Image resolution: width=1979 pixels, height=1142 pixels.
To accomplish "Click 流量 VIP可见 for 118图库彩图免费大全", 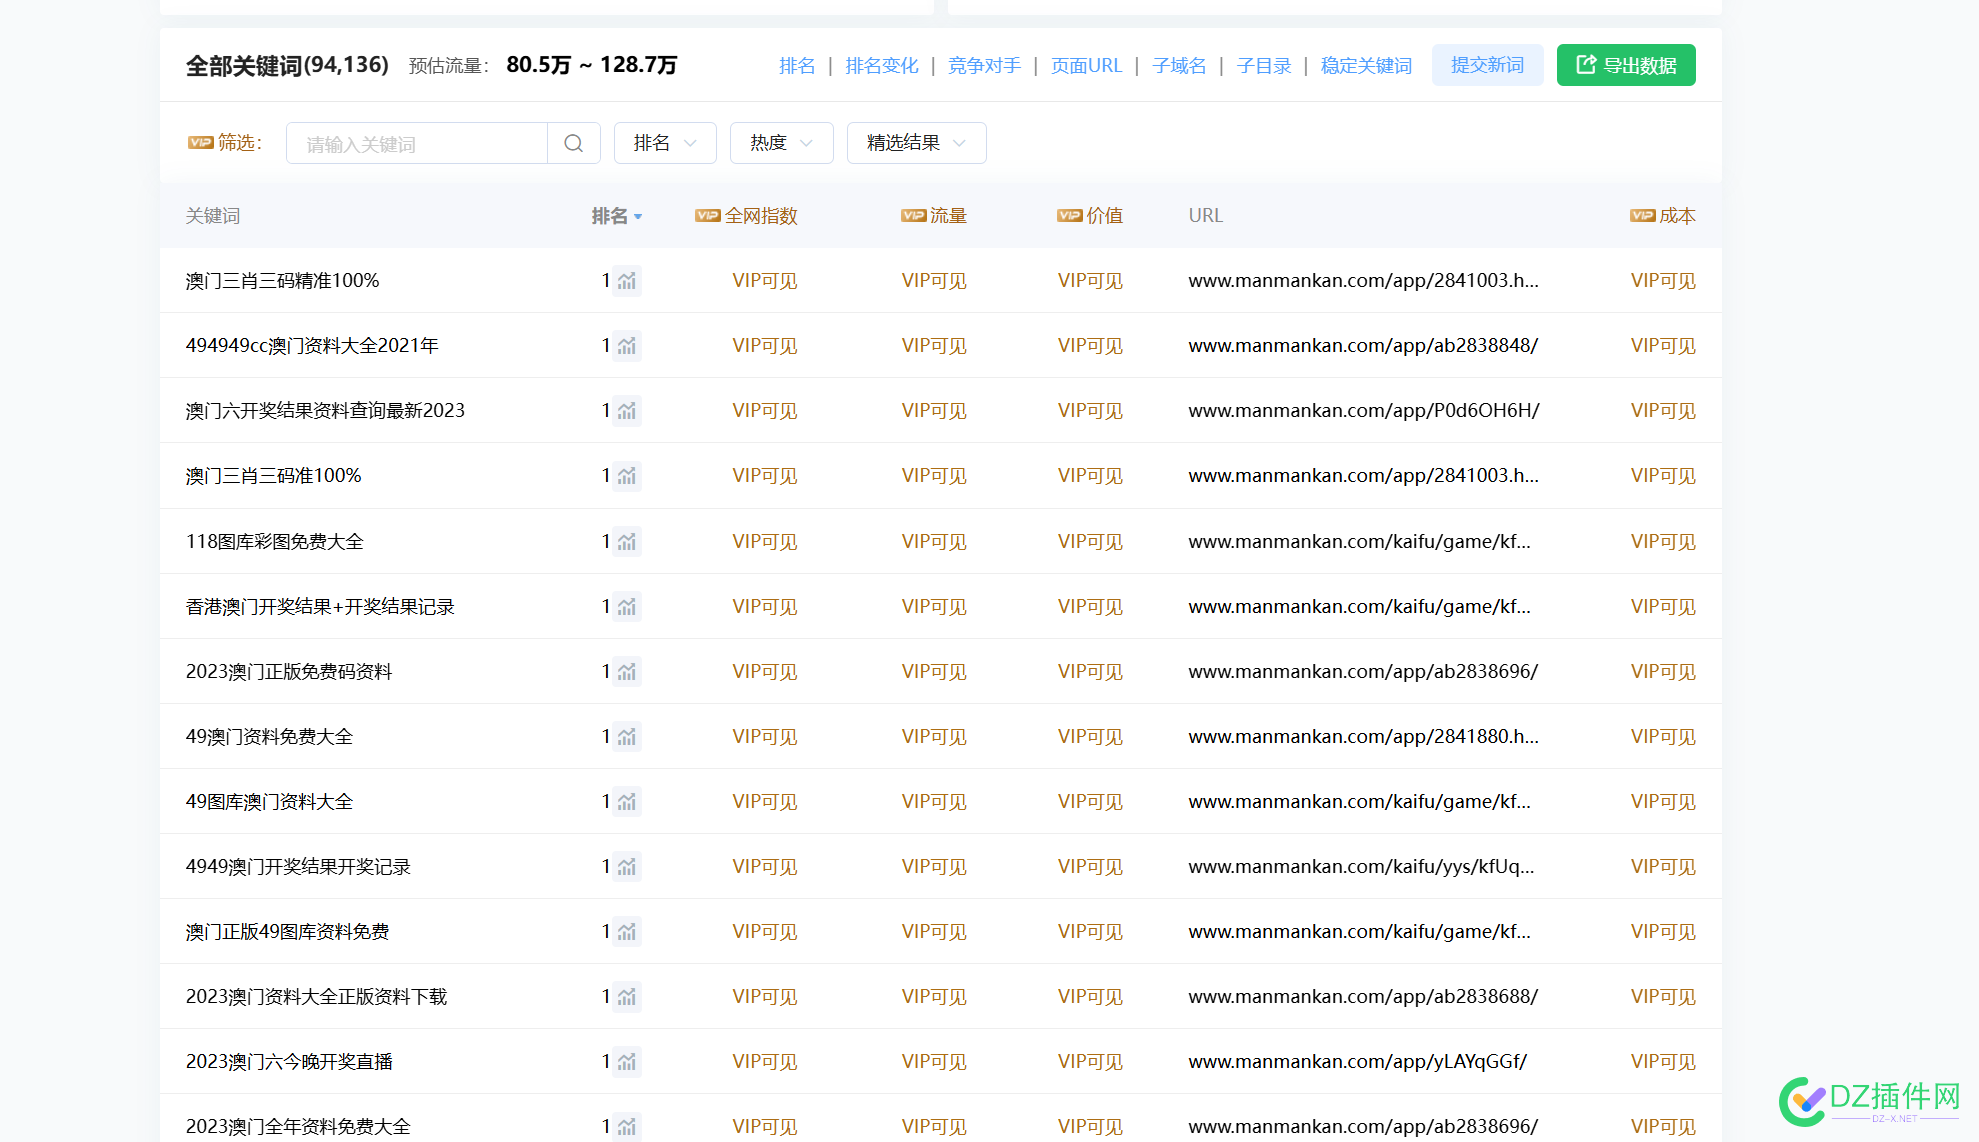I will coord(934,542).
